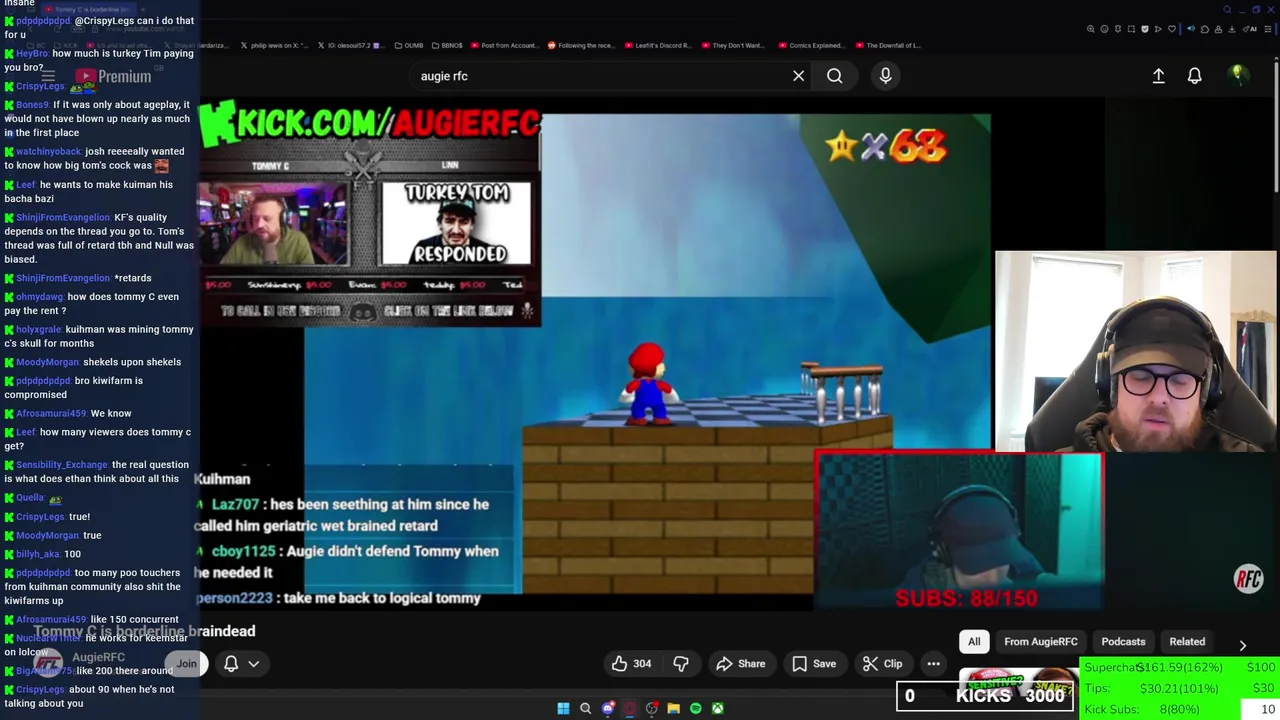
Task: Open the BBNO$ bookmarks folder
Action: click(x=447, y=45)
